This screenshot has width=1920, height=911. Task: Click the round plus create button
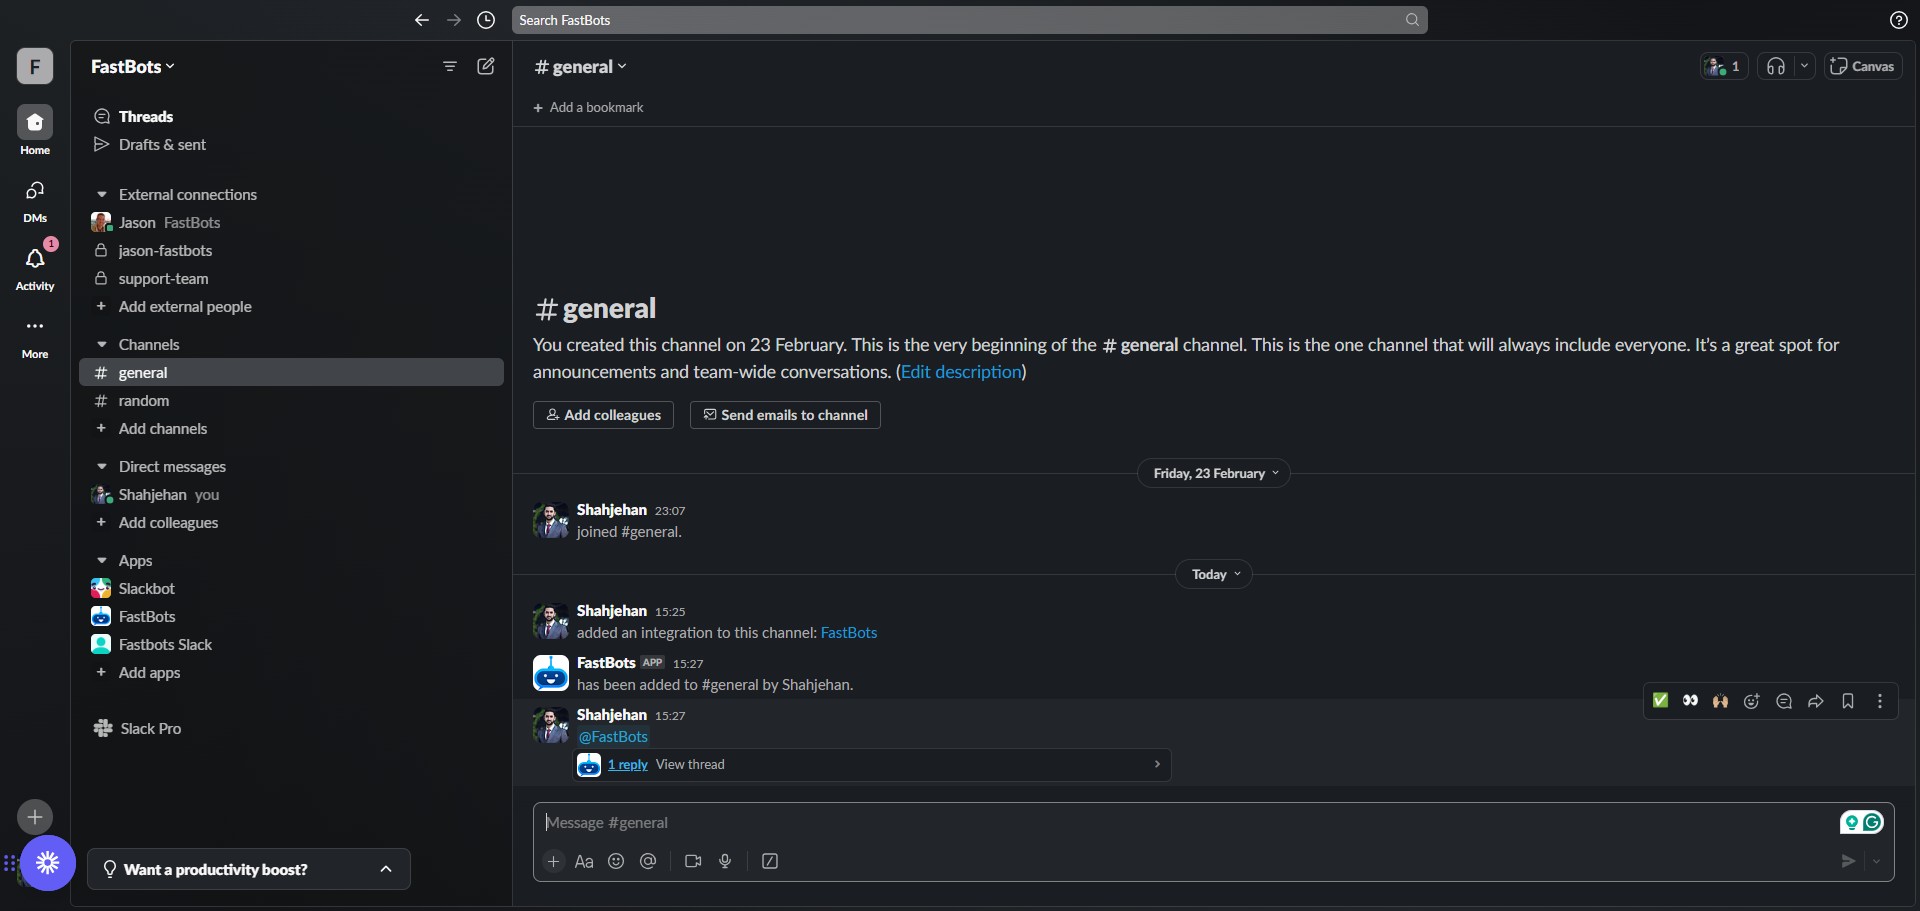[x=35, y=817]
